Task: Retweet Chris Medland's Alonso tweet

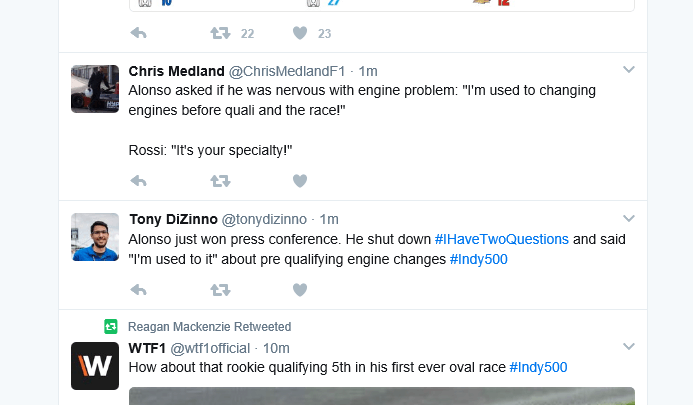Action: pyautogui.click(x=220, y=181)
